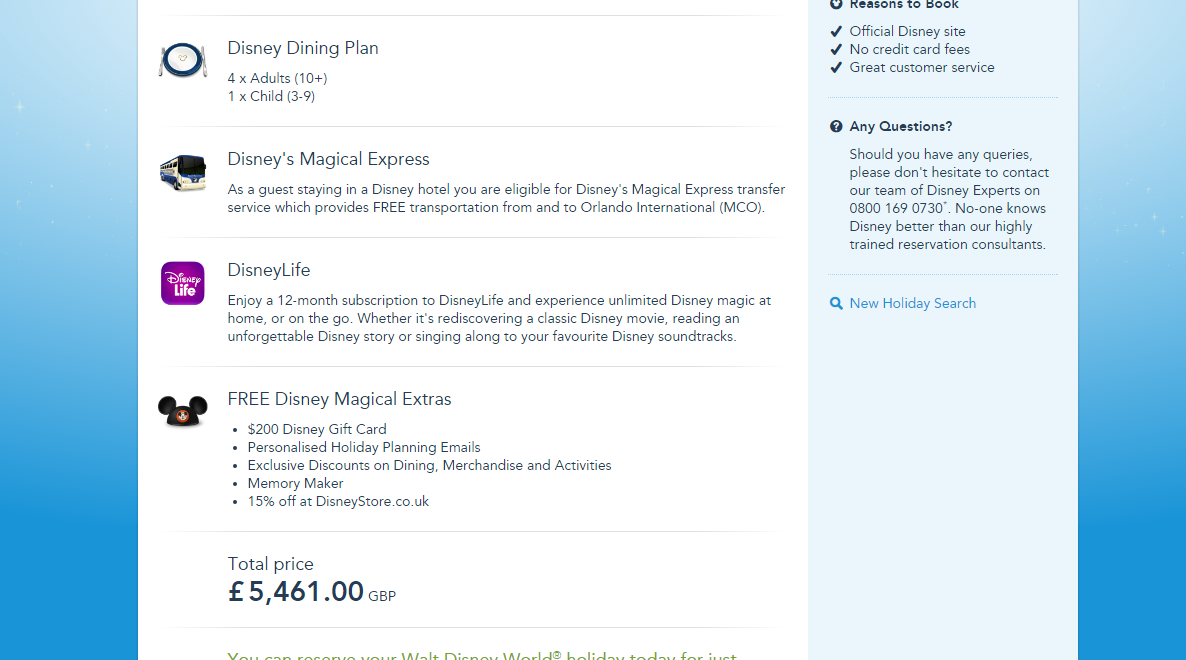Click Personalised Holiday Planning Emails bullet

pyautogui.click(x=364, y=448)
